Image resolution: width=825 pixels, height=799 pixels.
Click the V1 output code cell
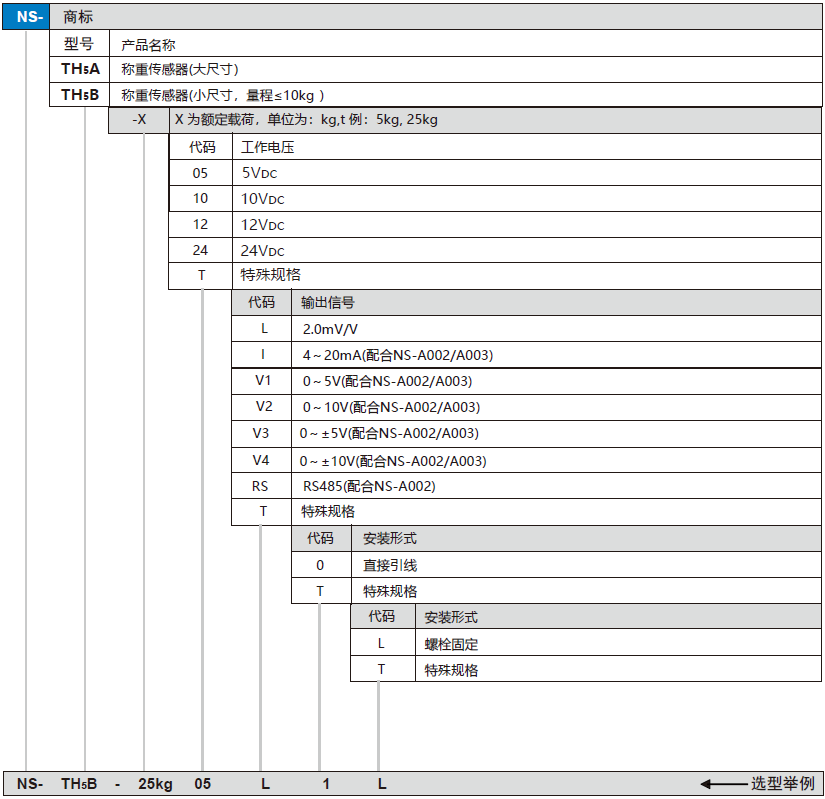[x=263, y=381]
